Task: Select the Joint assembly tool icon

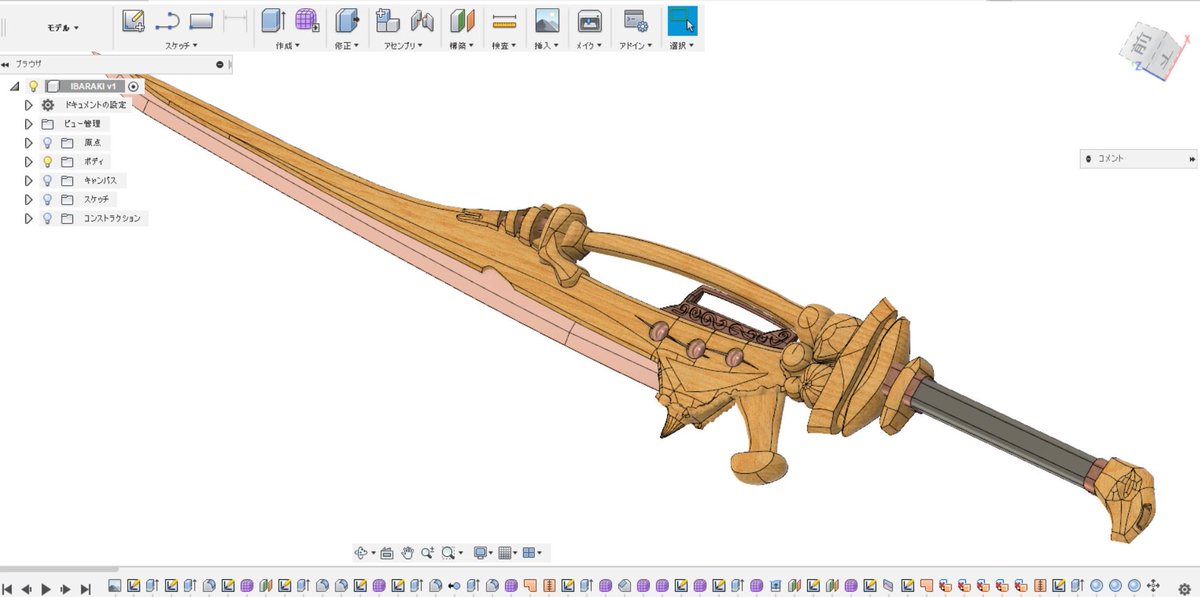Action: 422,20
